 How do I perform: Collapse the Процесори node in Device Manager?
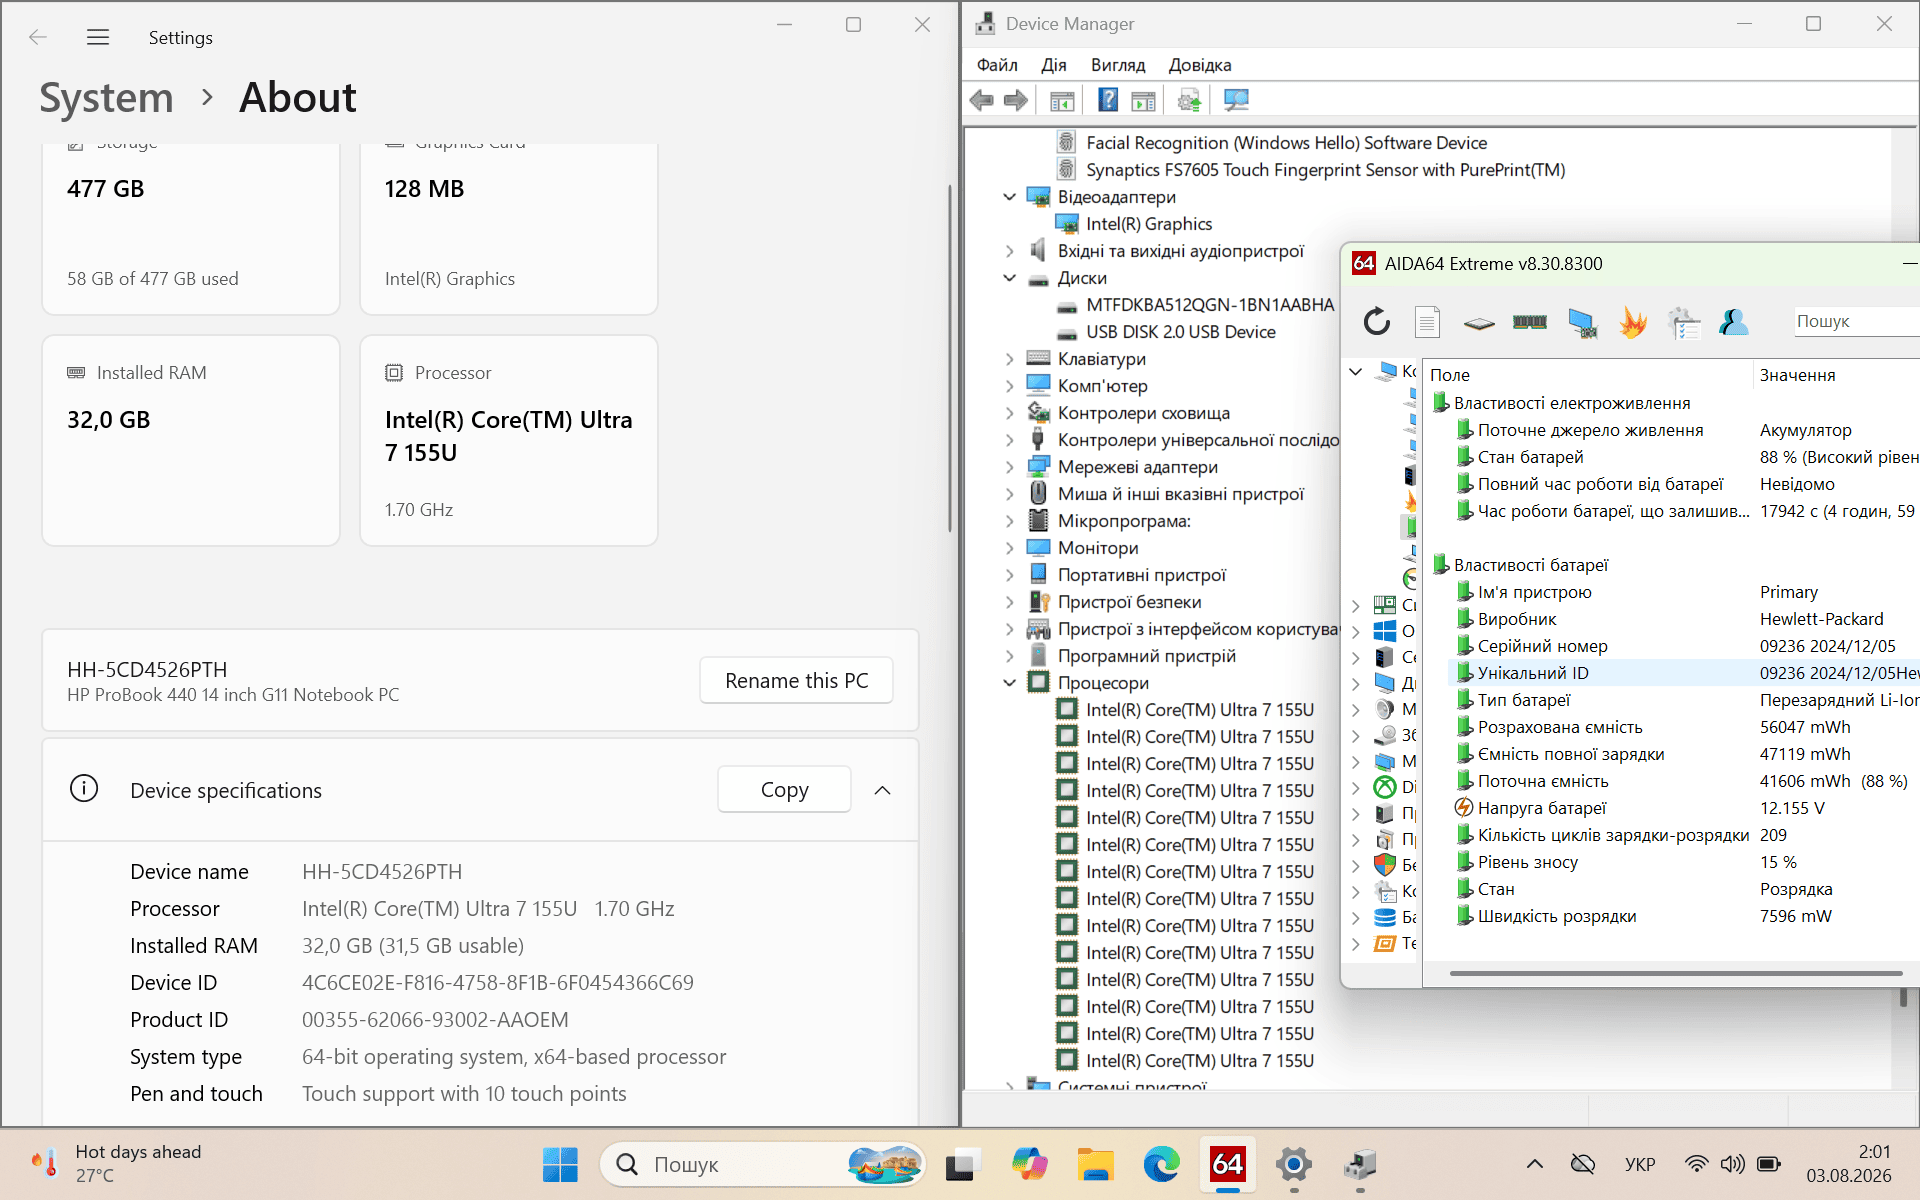pyautogui.click(x=1010, y=683)
